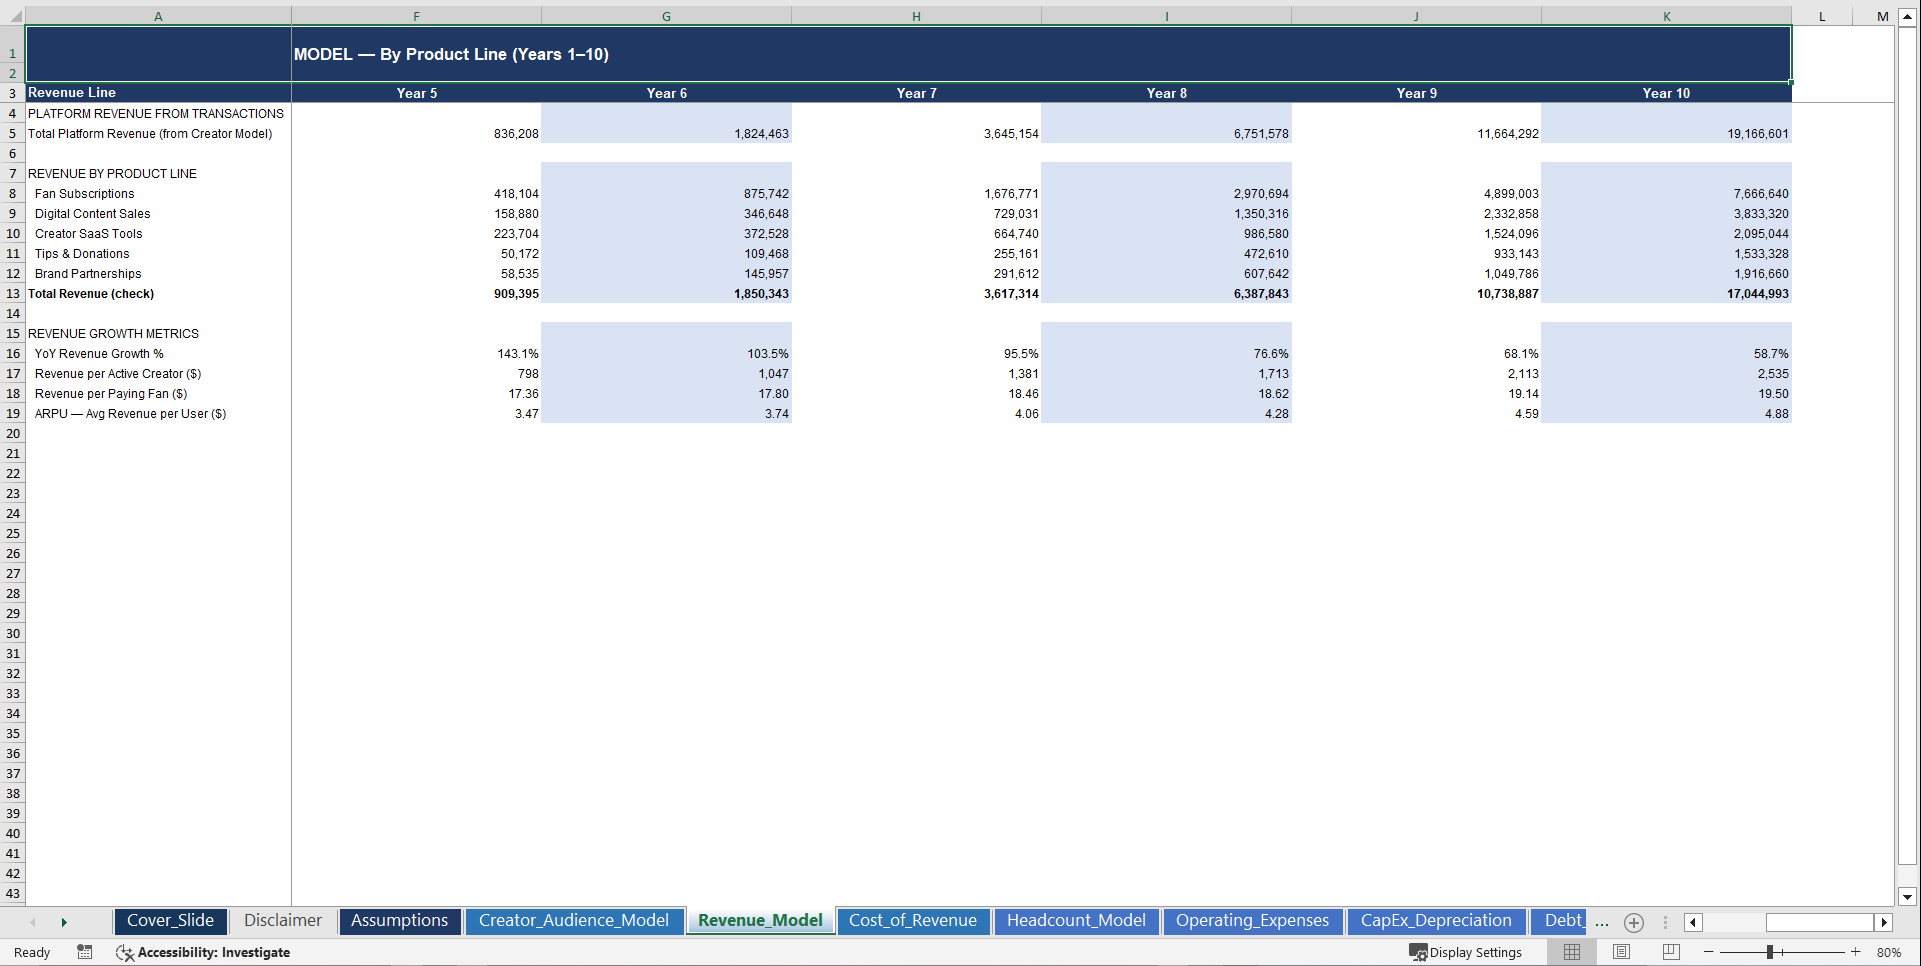
Task: Open the Cost_of_Revenue sheet
Action: coord(912,921)
